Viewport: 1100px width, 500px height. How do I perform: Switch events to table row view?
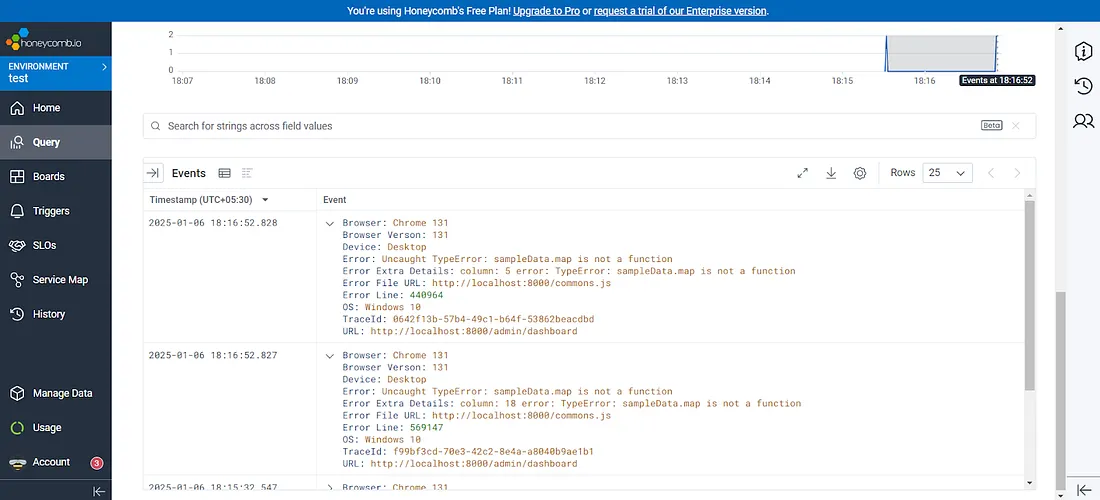pos(224,173)
